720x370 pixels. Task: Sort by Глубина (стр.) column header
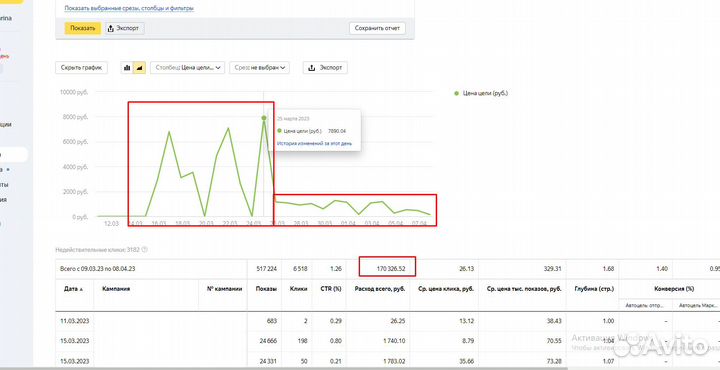(x=594, y=289)
